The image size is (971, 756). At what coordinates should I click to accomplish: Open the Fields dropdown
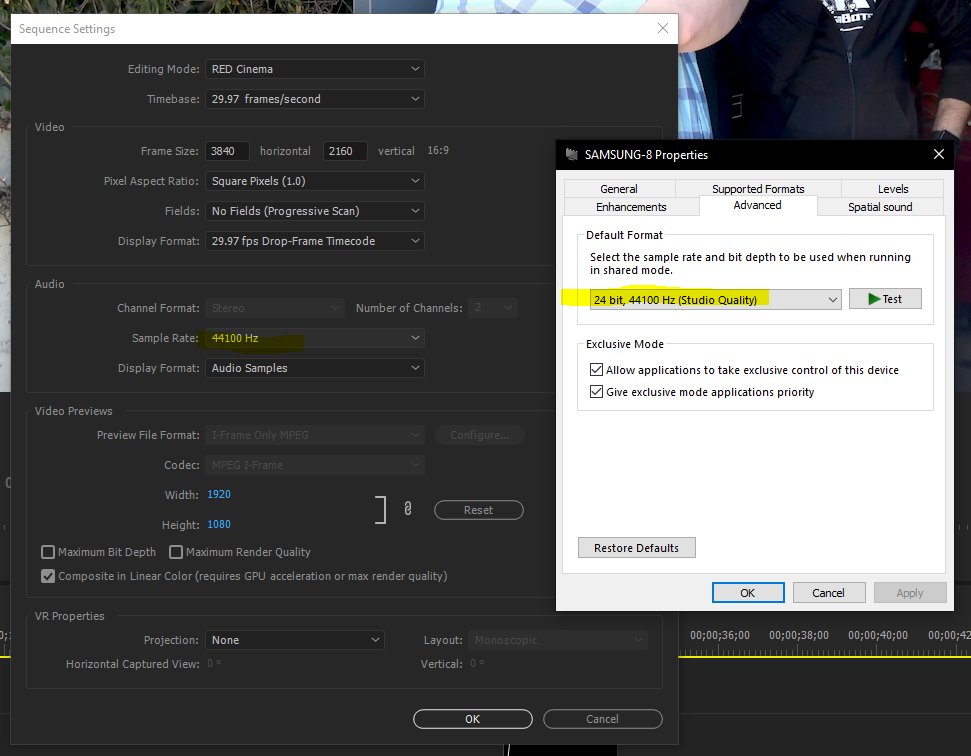point(315,211)
